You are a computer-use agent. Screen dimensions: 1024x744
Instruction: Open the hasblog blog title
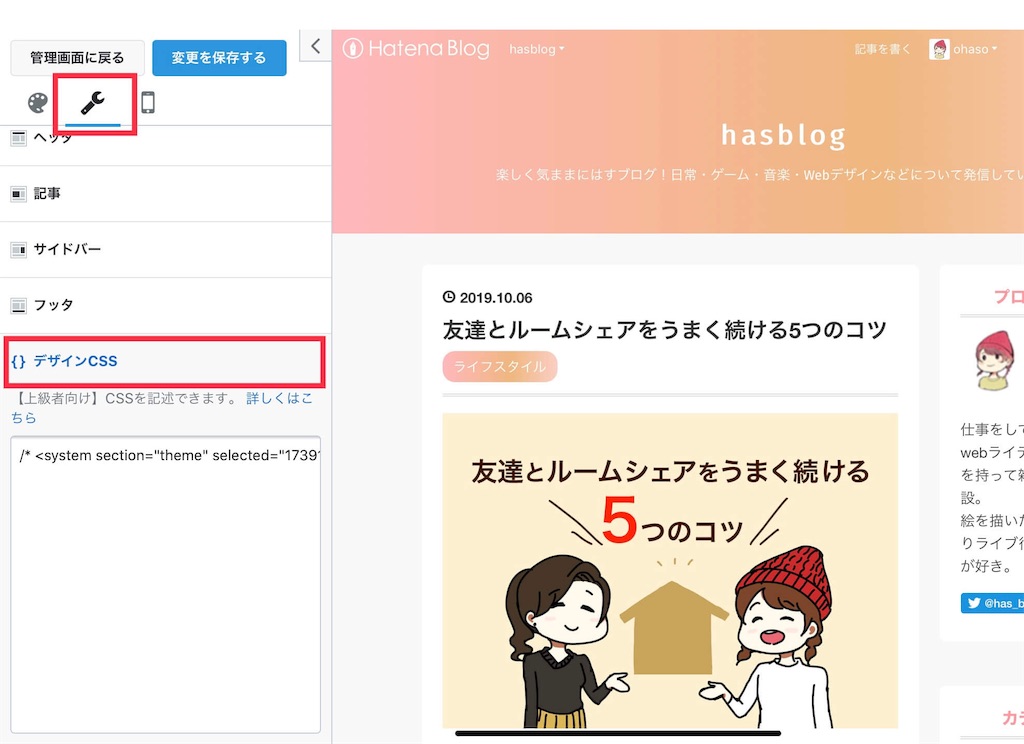783,135
